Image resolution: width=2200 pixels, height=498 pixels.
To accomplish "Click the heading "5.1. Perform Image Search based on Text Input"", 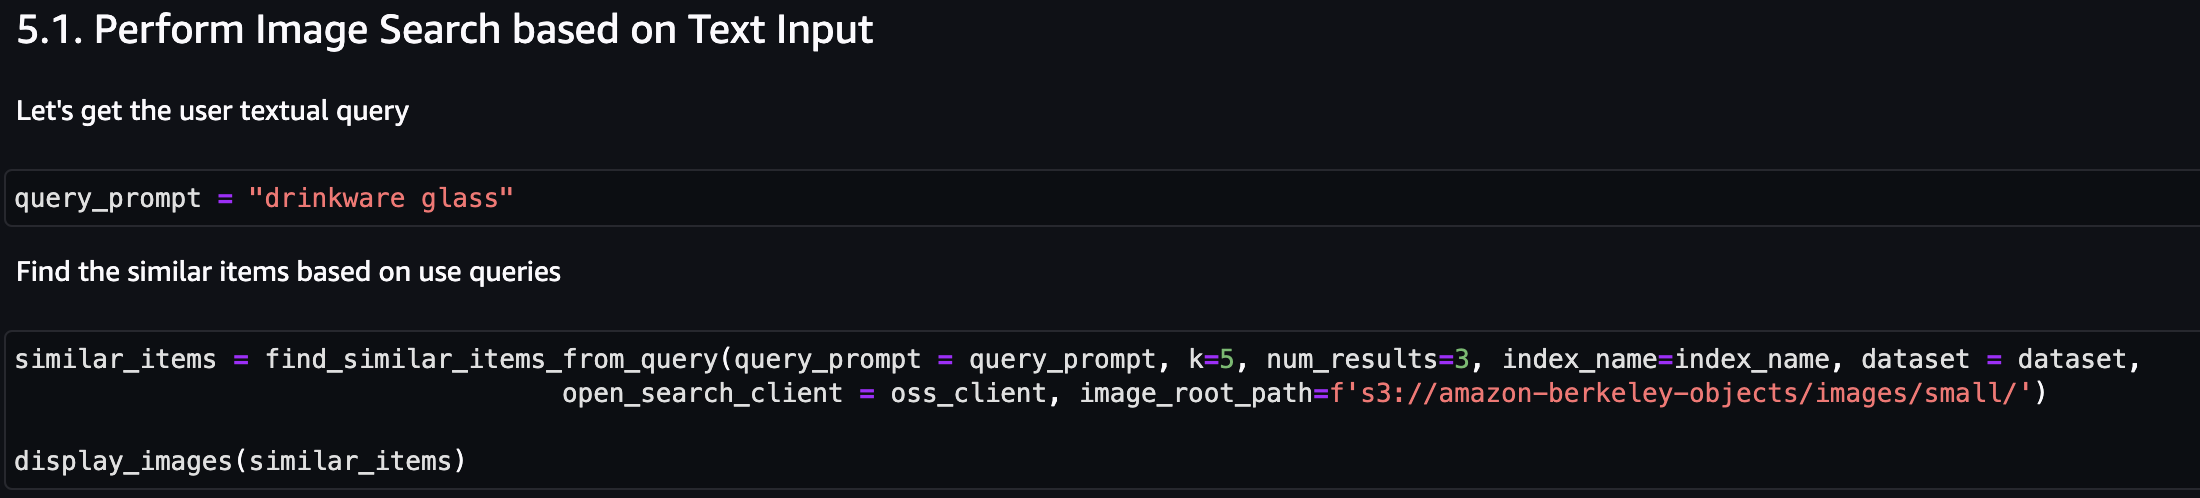I will (x=445, y=30).
